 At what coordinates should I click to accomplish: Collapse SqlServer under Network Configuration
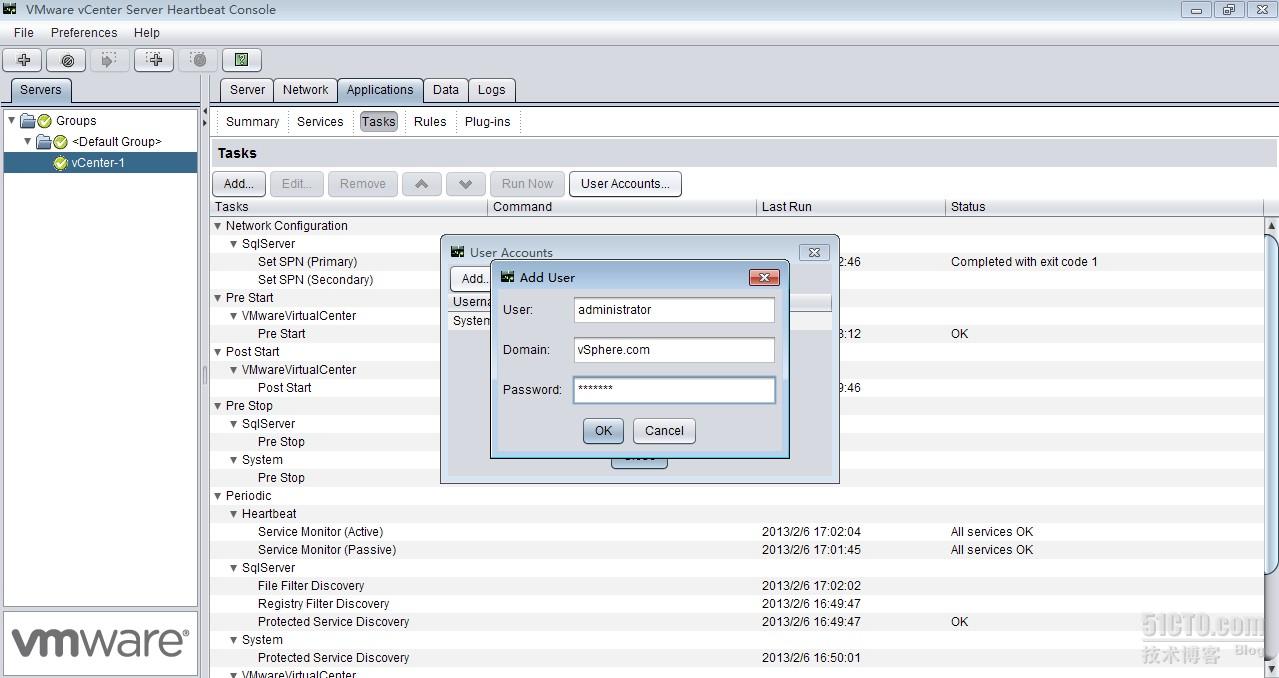pyautogui.click(x=233, y=244)
